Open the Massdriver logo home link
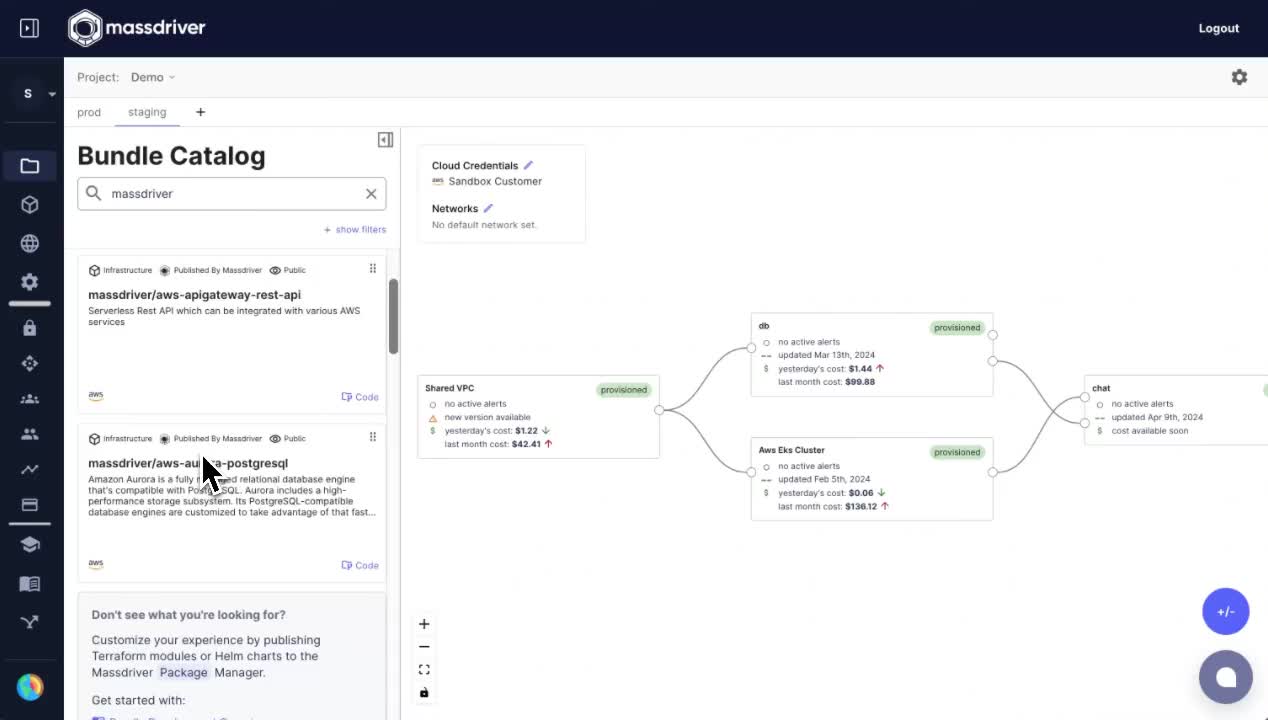 (137, 28)
